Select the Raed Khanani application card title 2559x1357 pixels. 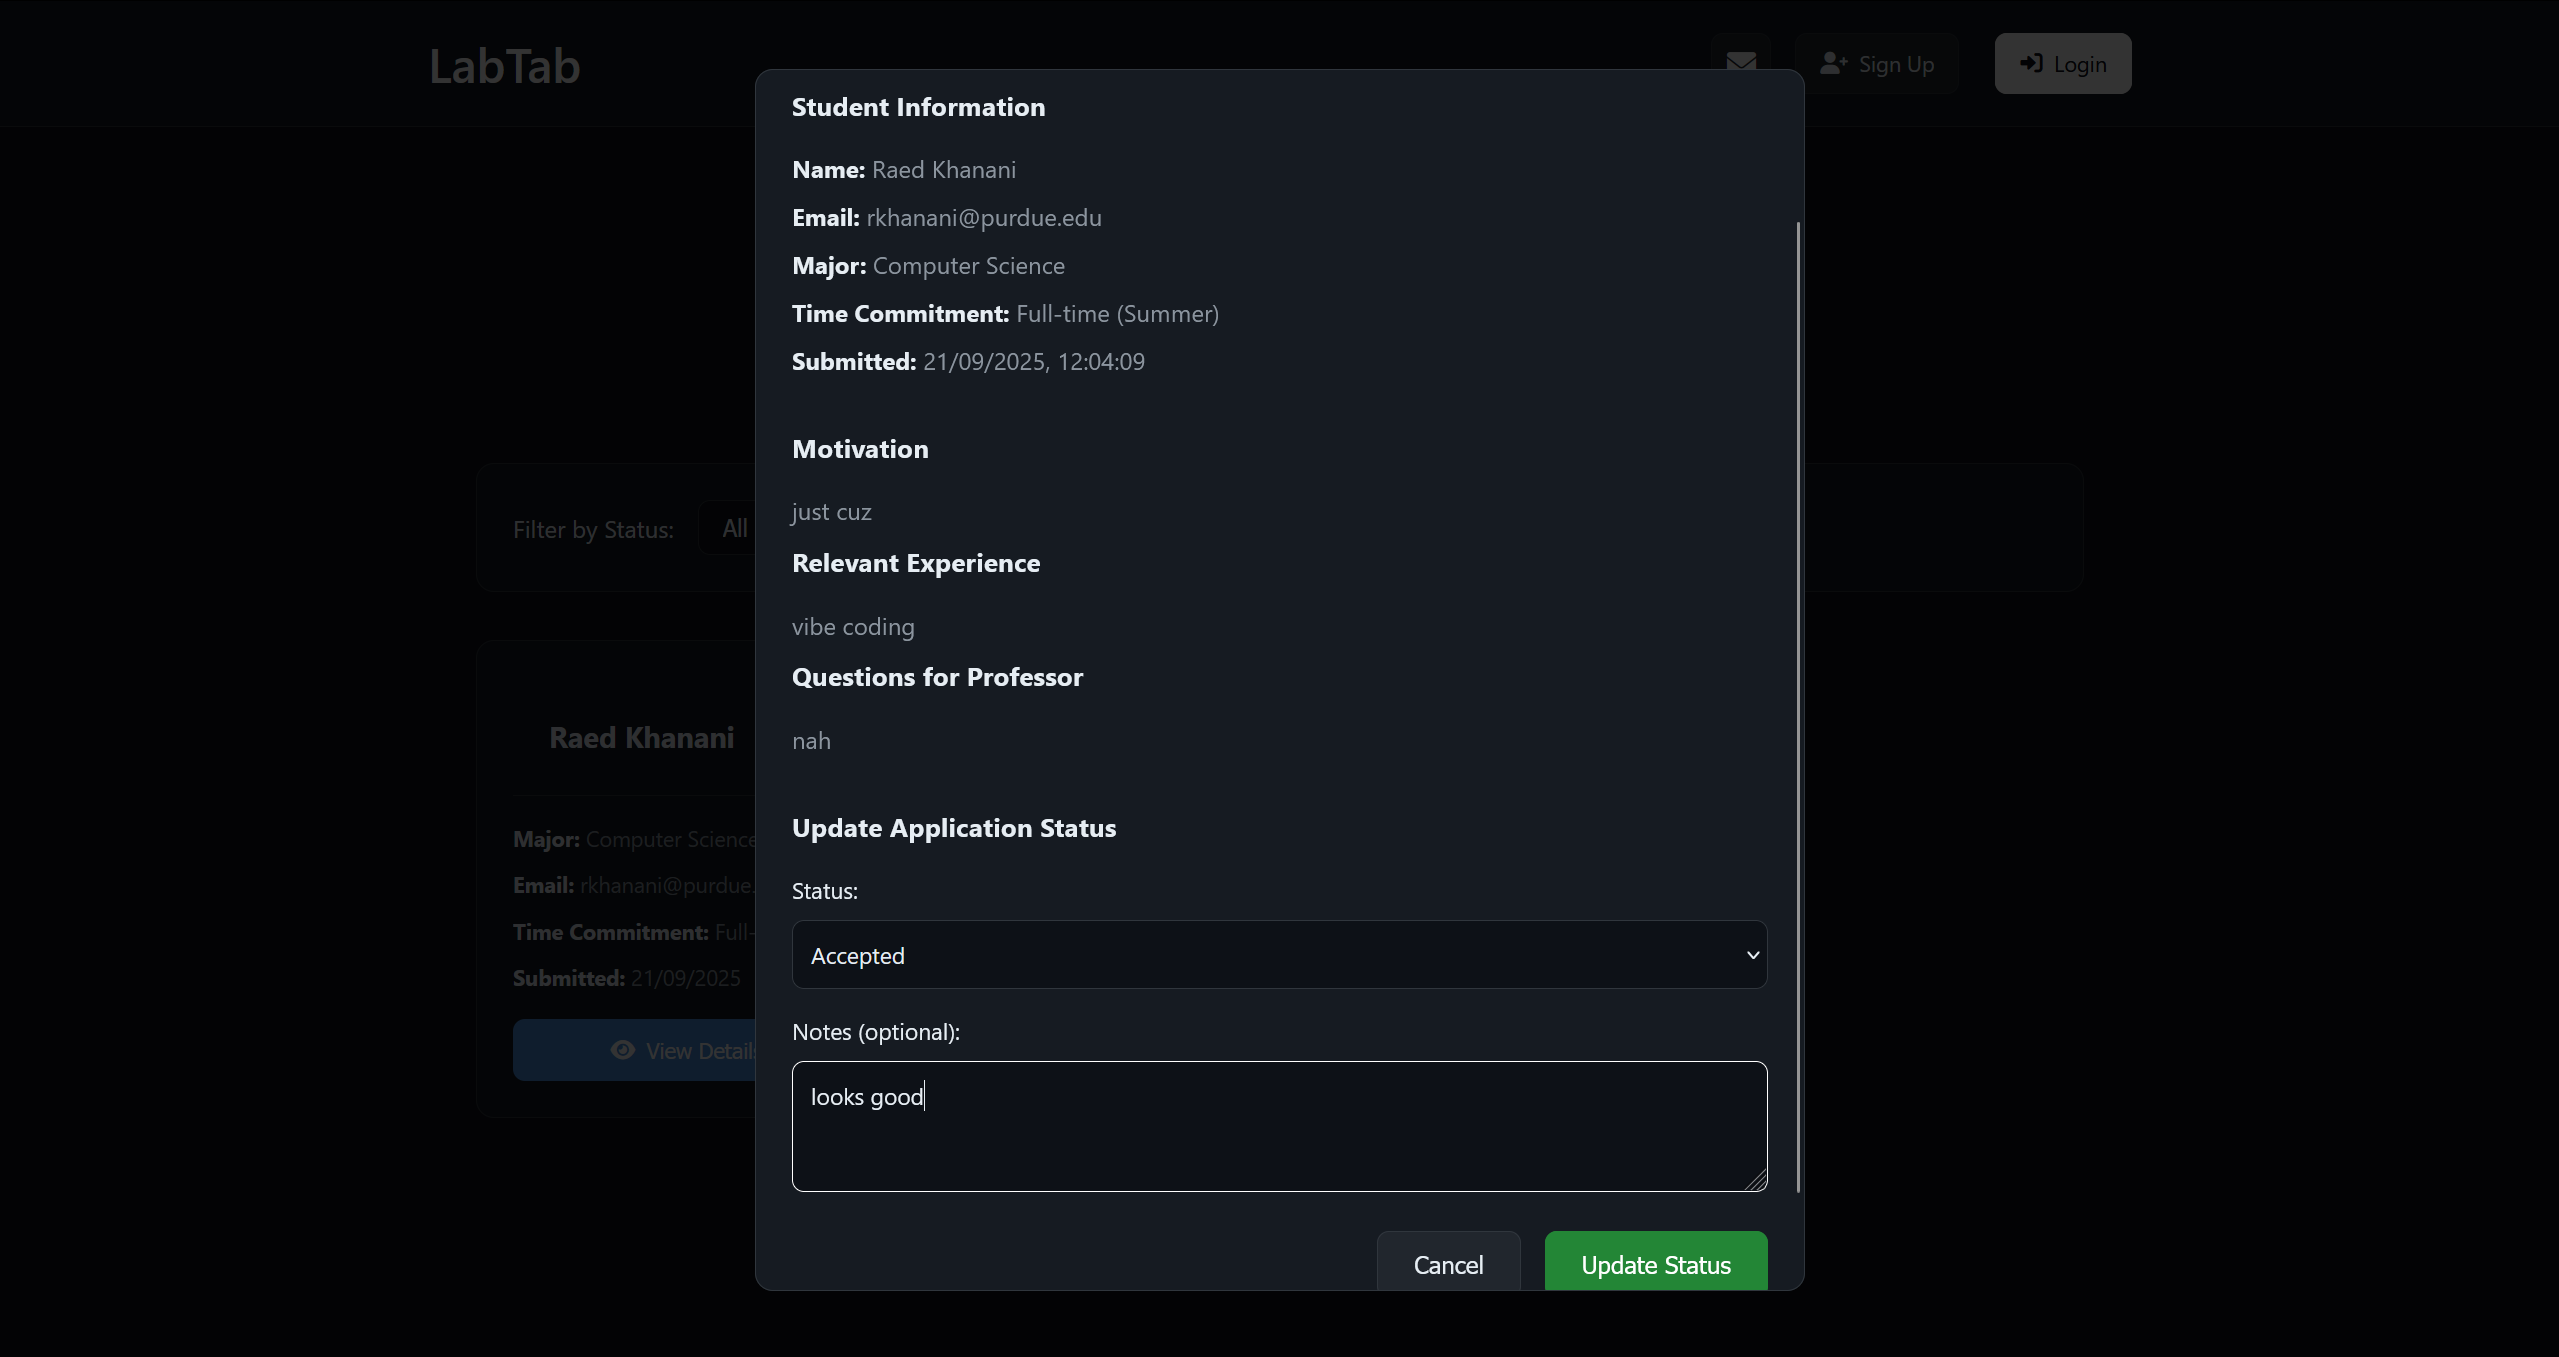pyautogui.click(x=641, y=738)
